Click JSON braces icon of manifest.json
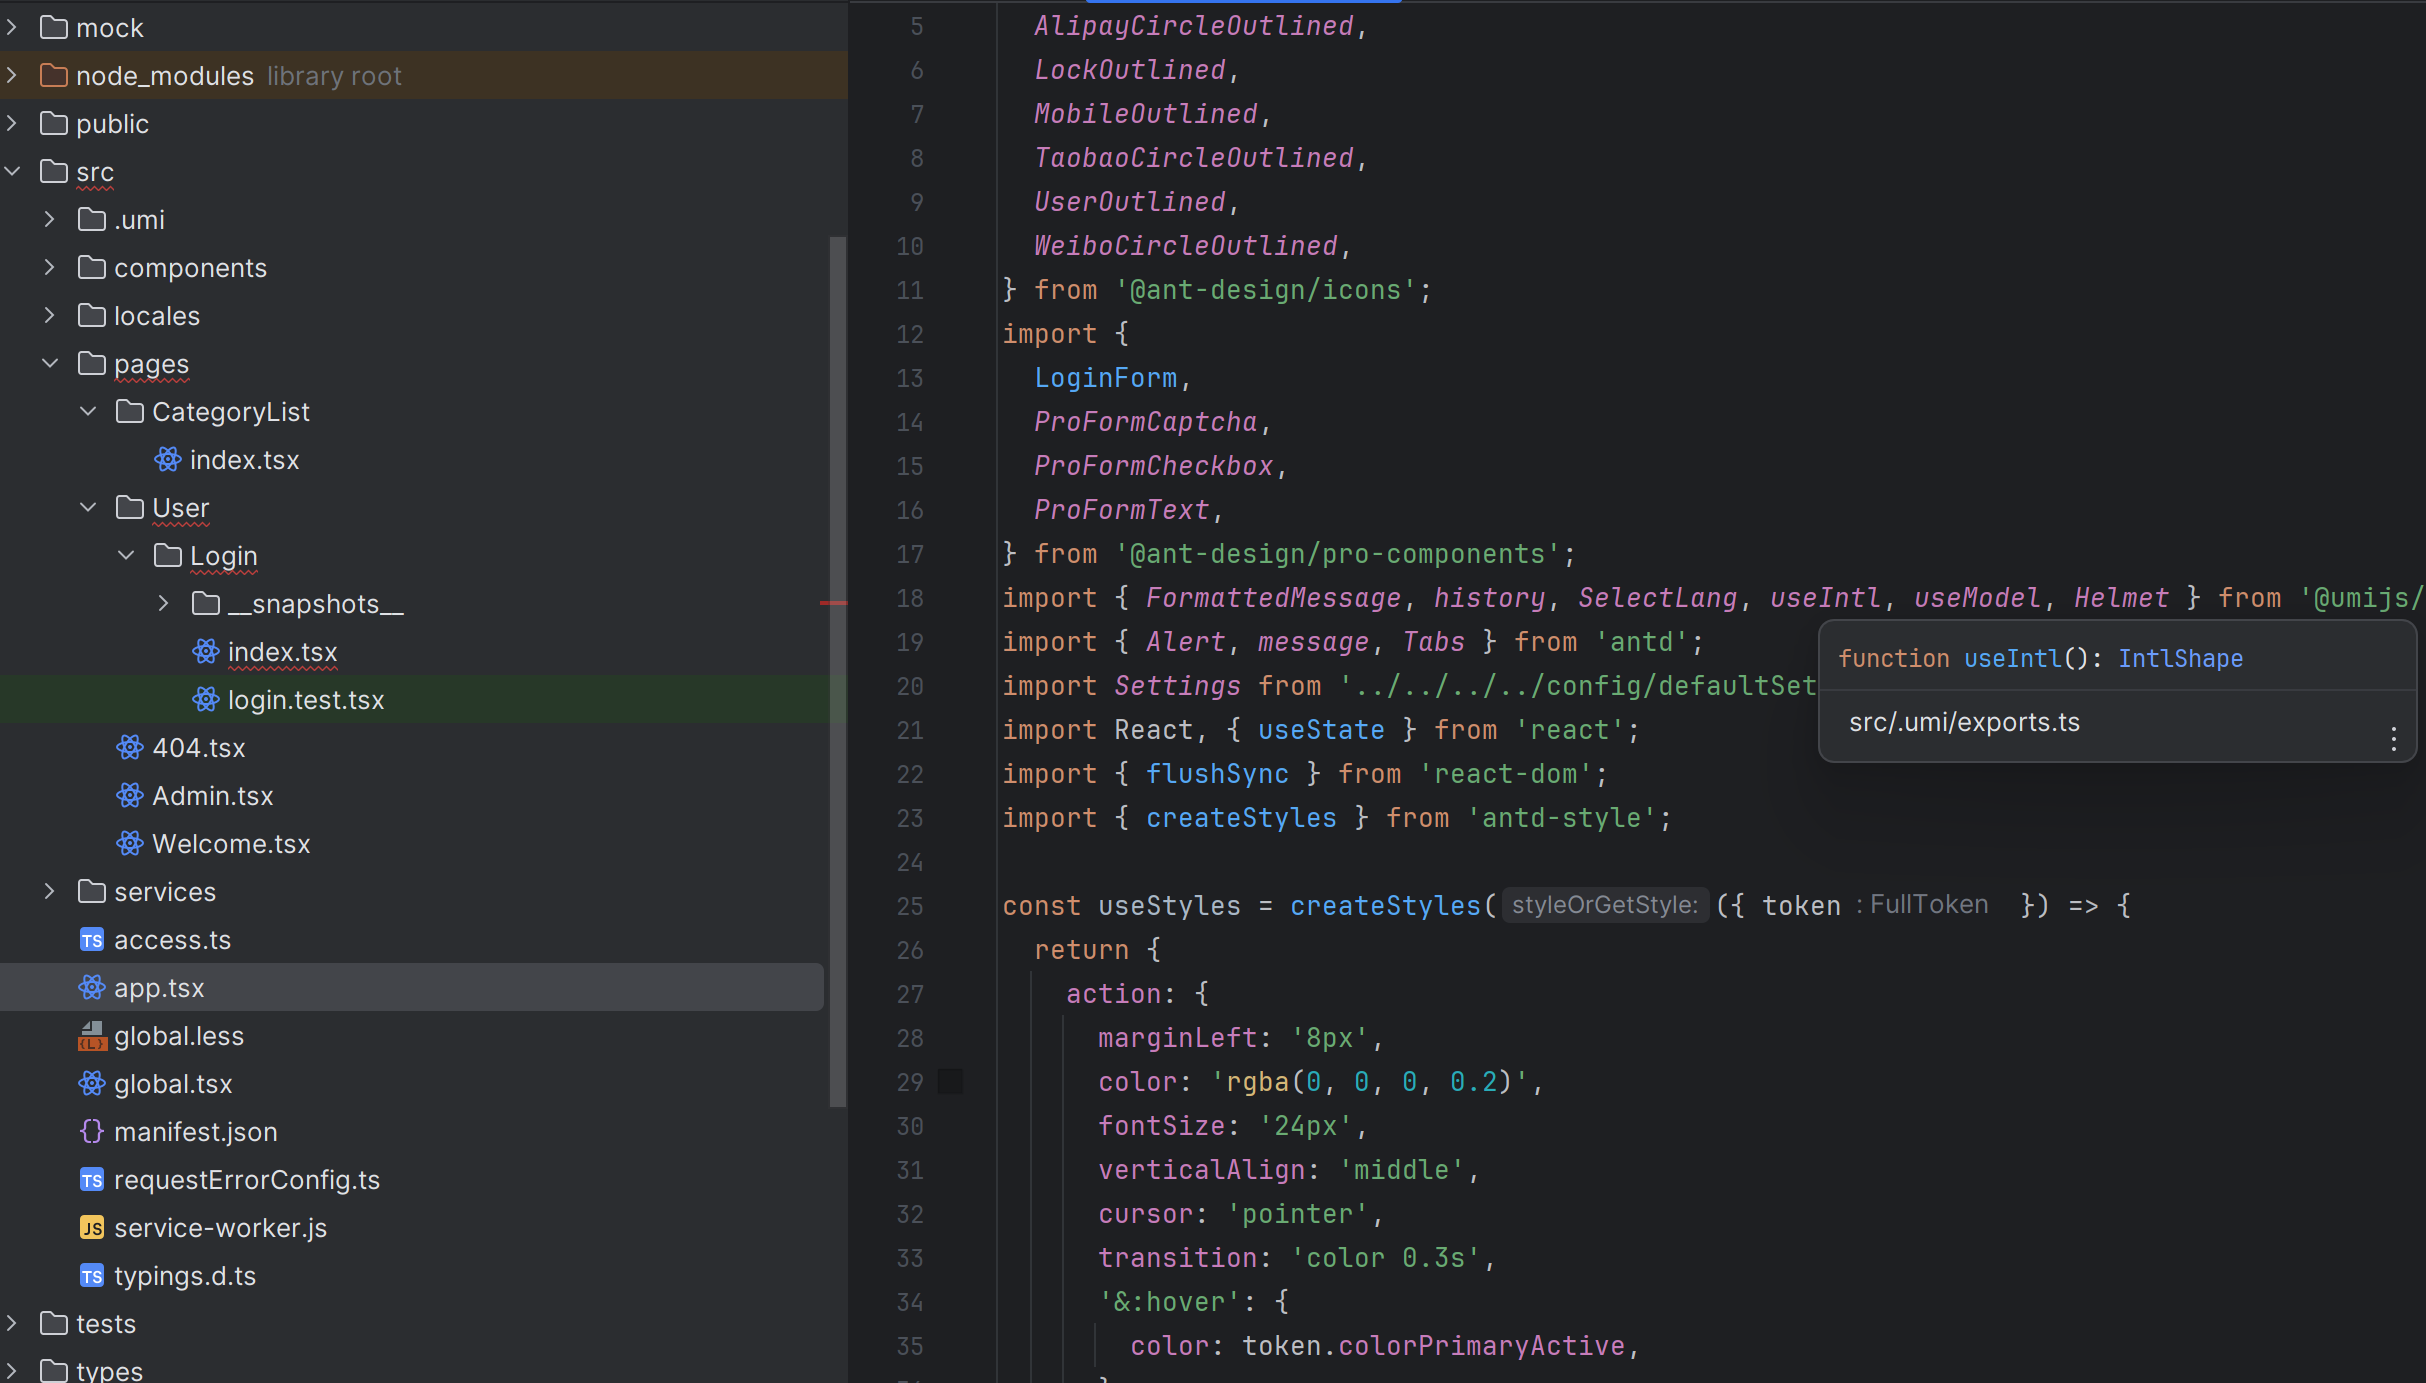The image size is (2426, 1383). [92, 1132]
